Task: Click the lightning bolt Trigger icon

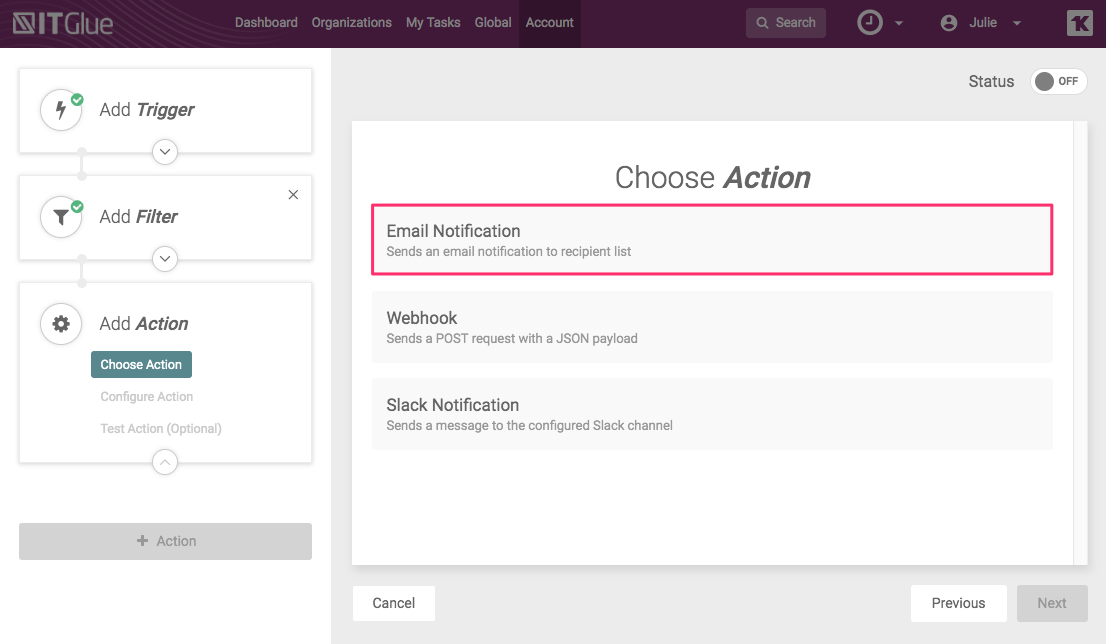Action: tap(61, 110)
